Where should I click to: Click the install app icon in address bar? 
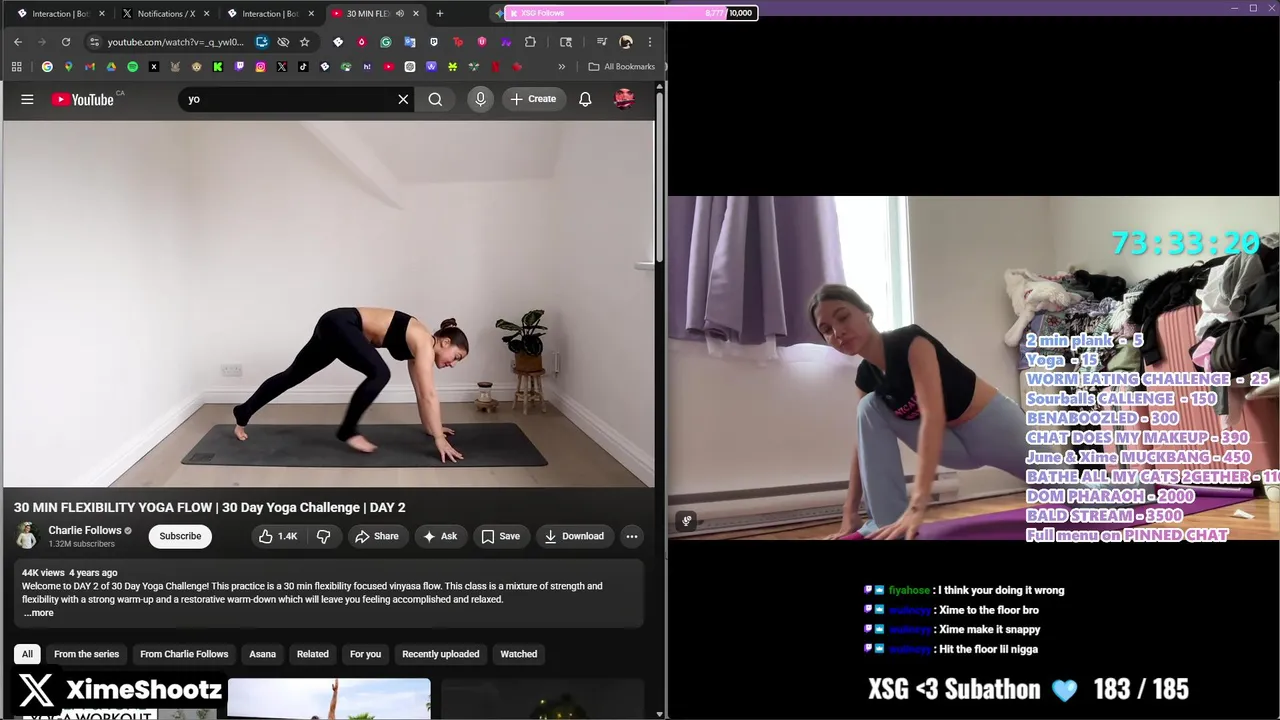[262, 42]
